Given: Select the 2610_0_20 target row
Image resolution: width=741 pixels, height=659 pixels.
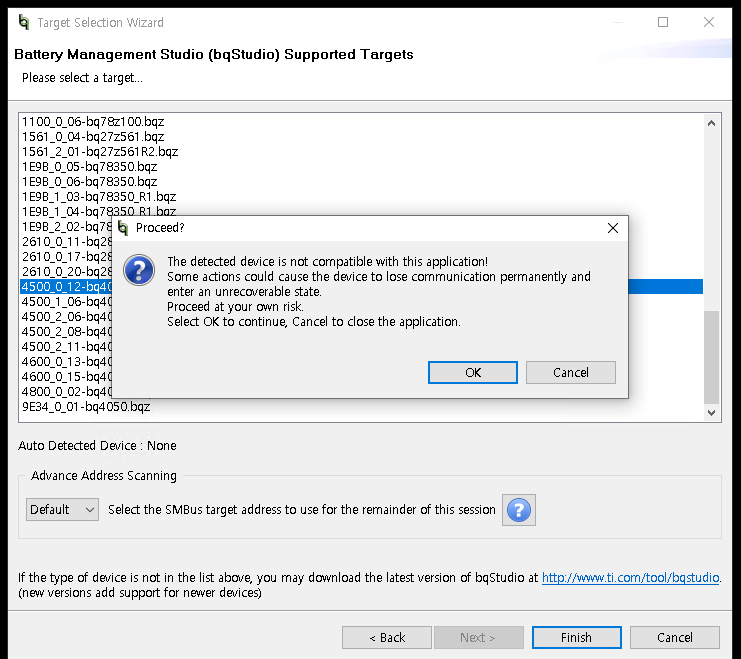Looking at the screenshot, I should [67, 272].
